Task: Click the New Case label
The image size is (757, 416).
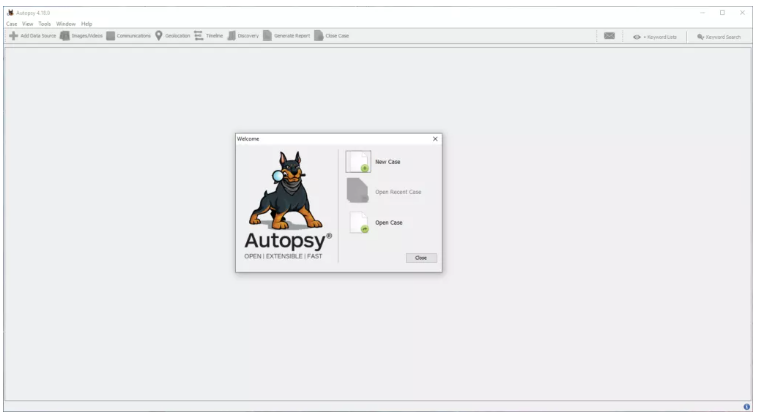Action: (388, 162)
